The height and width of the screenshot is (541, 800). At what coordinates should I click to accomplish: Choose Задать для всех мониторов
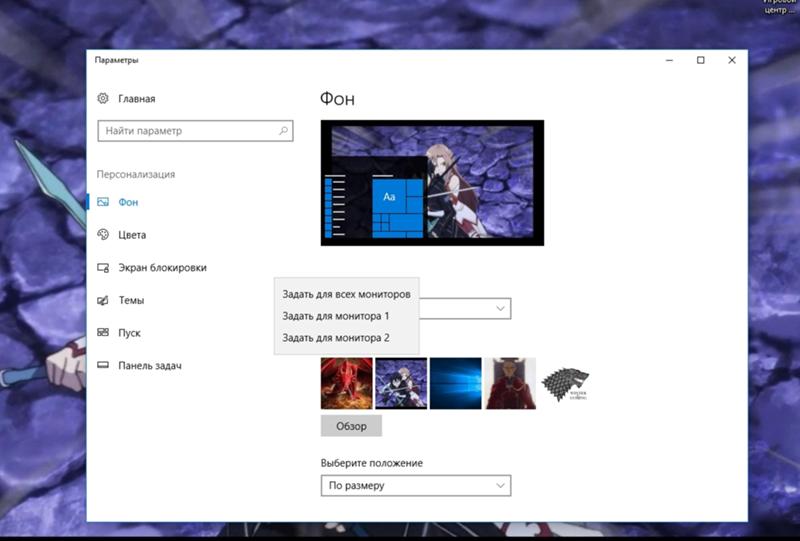pyautogui.click(x=346, y=294)
